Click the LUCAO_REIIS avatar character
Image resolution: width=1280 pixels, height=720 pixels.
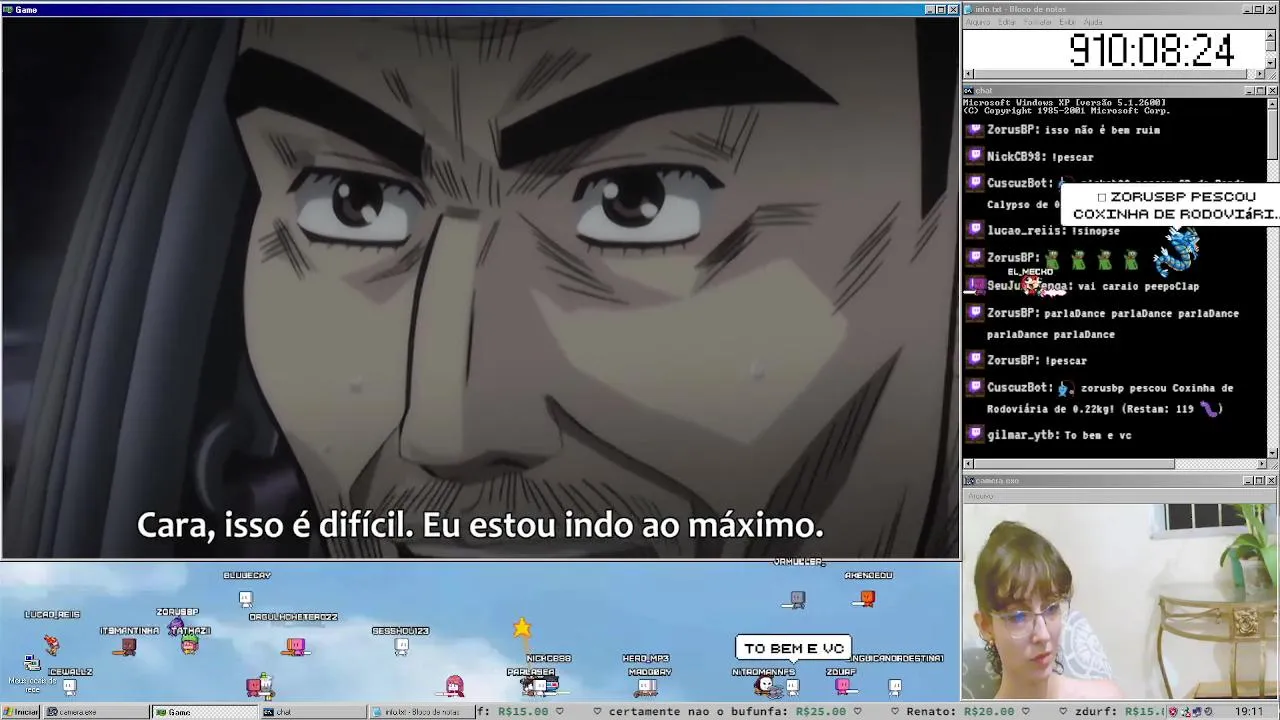(51, 645)
